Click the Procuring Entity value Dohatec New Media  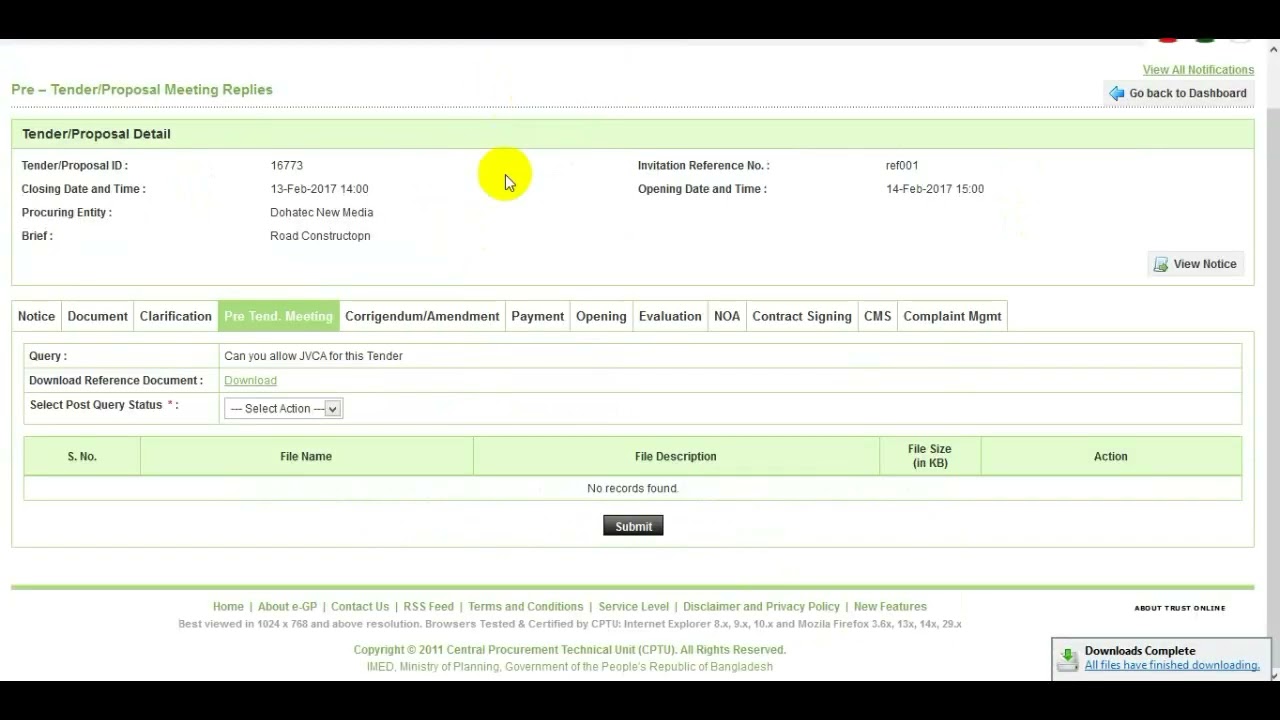click(321, 212)
